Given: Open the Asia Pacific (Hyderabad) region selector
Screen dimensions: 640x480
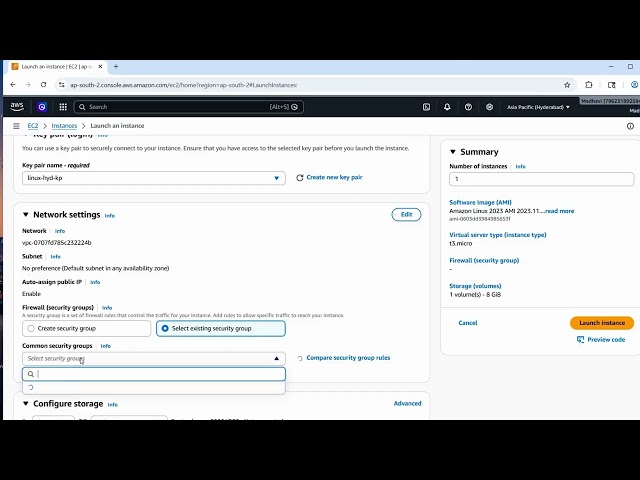Looking at the screenshot, I should pyautogui.click(x=538, y=107).
